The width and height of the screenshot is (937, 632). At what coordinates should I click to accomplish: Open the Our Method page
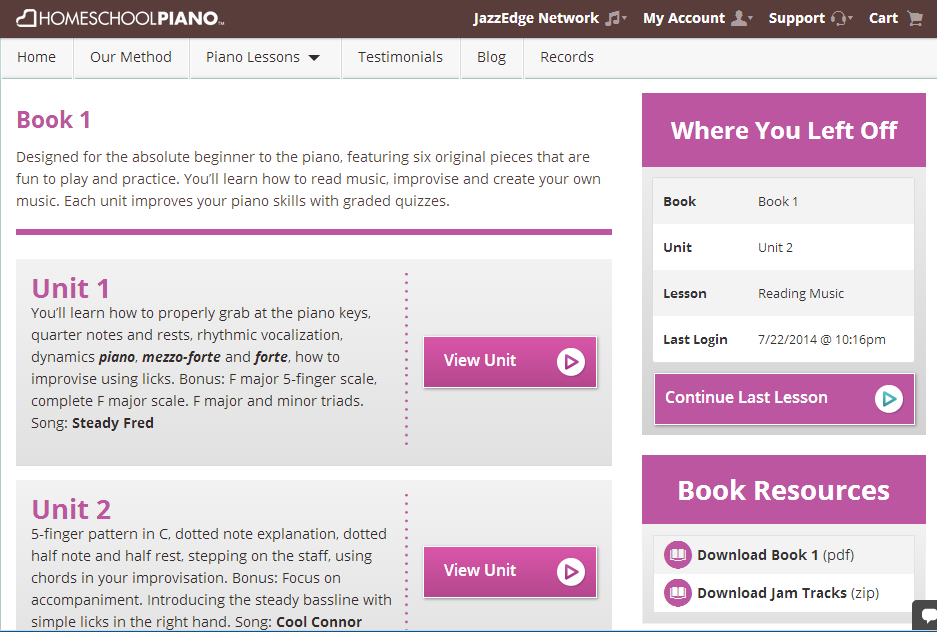[x=131, y=57]
